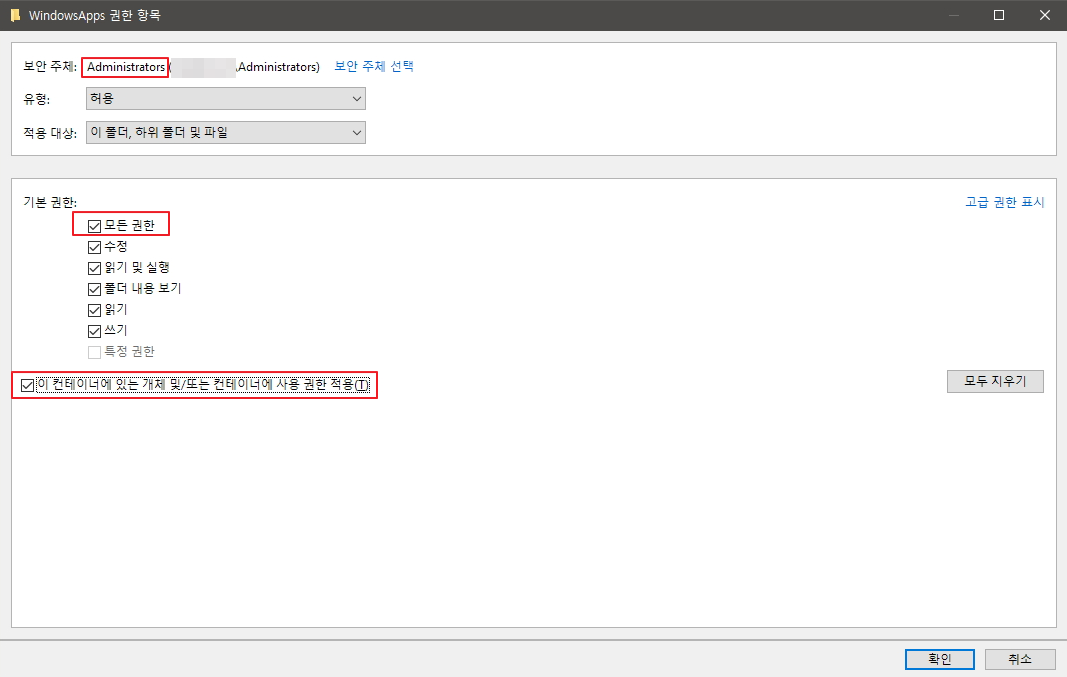1067x677 pixels.
Task: Click the 적용 대상 label
Action: click(x=50, y=133)
